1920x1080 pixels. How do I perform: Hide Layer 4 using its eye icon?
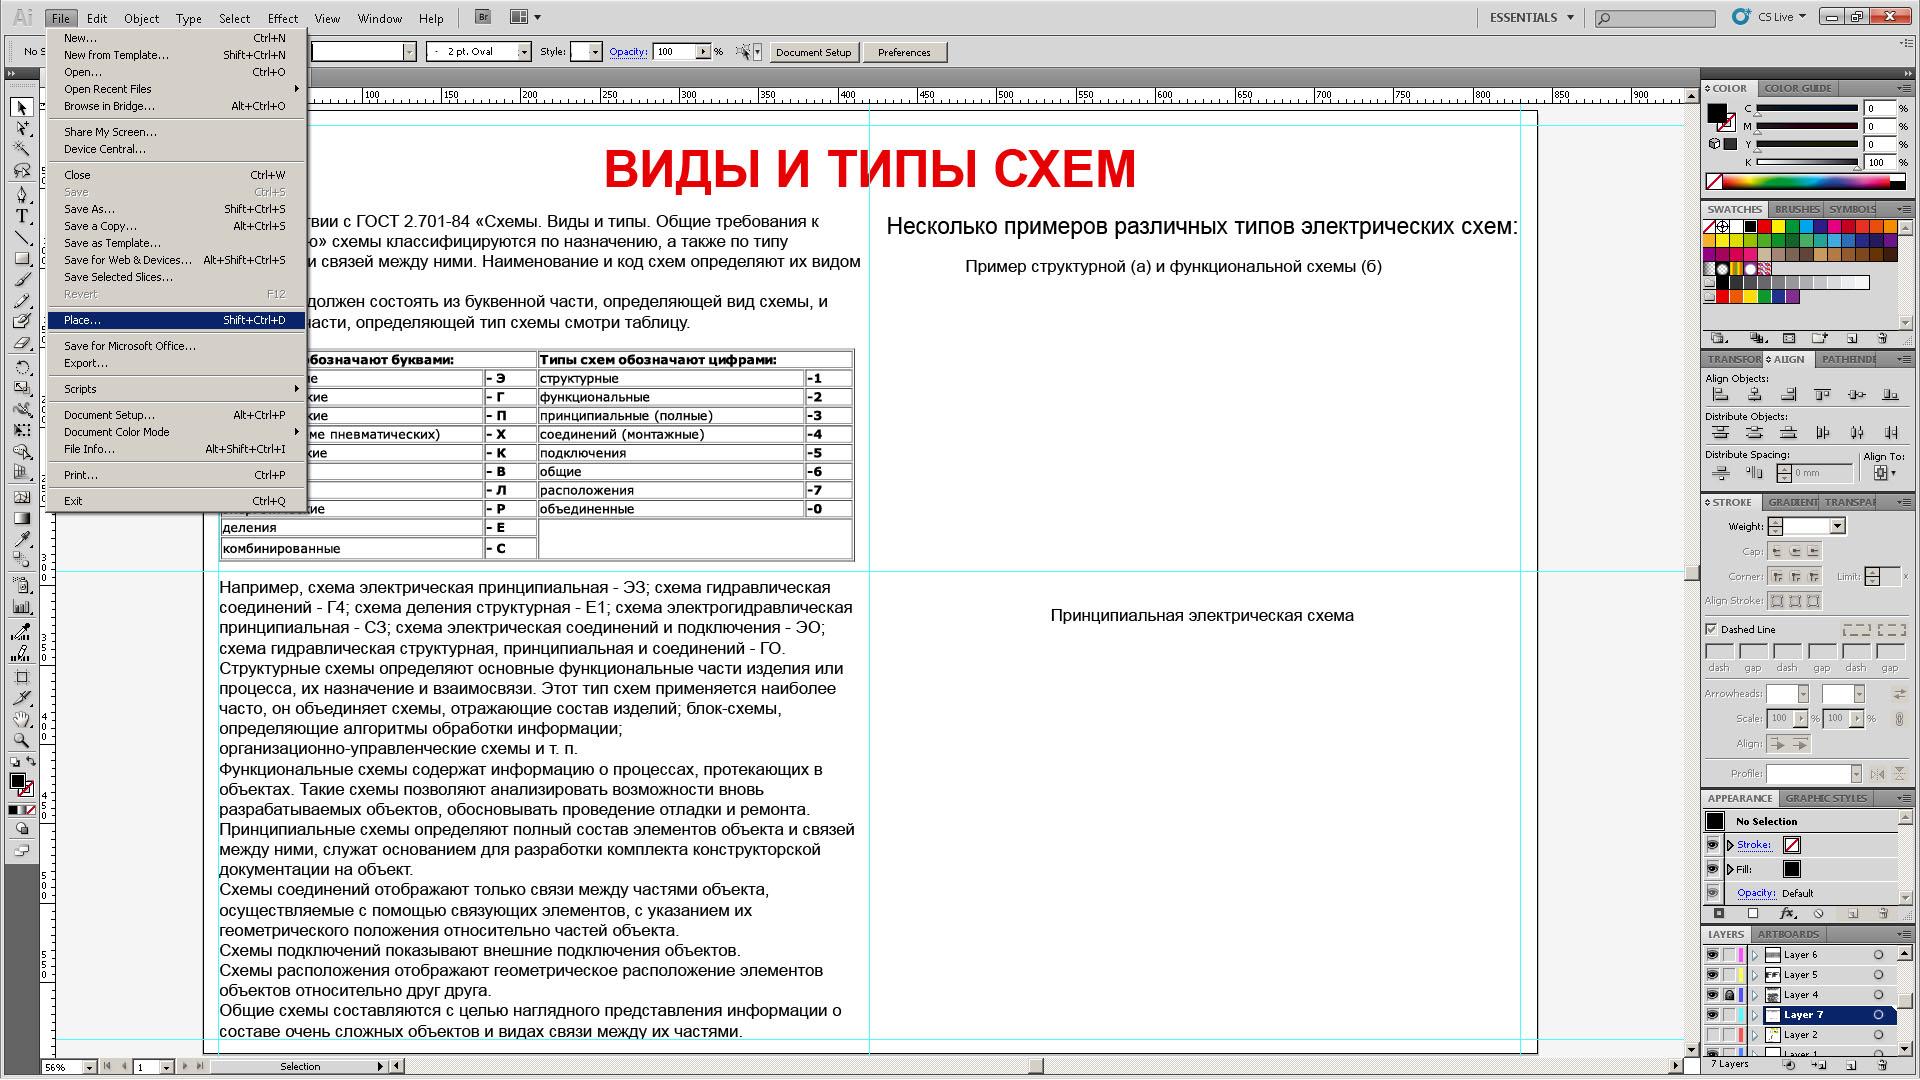click(1713, 995)
